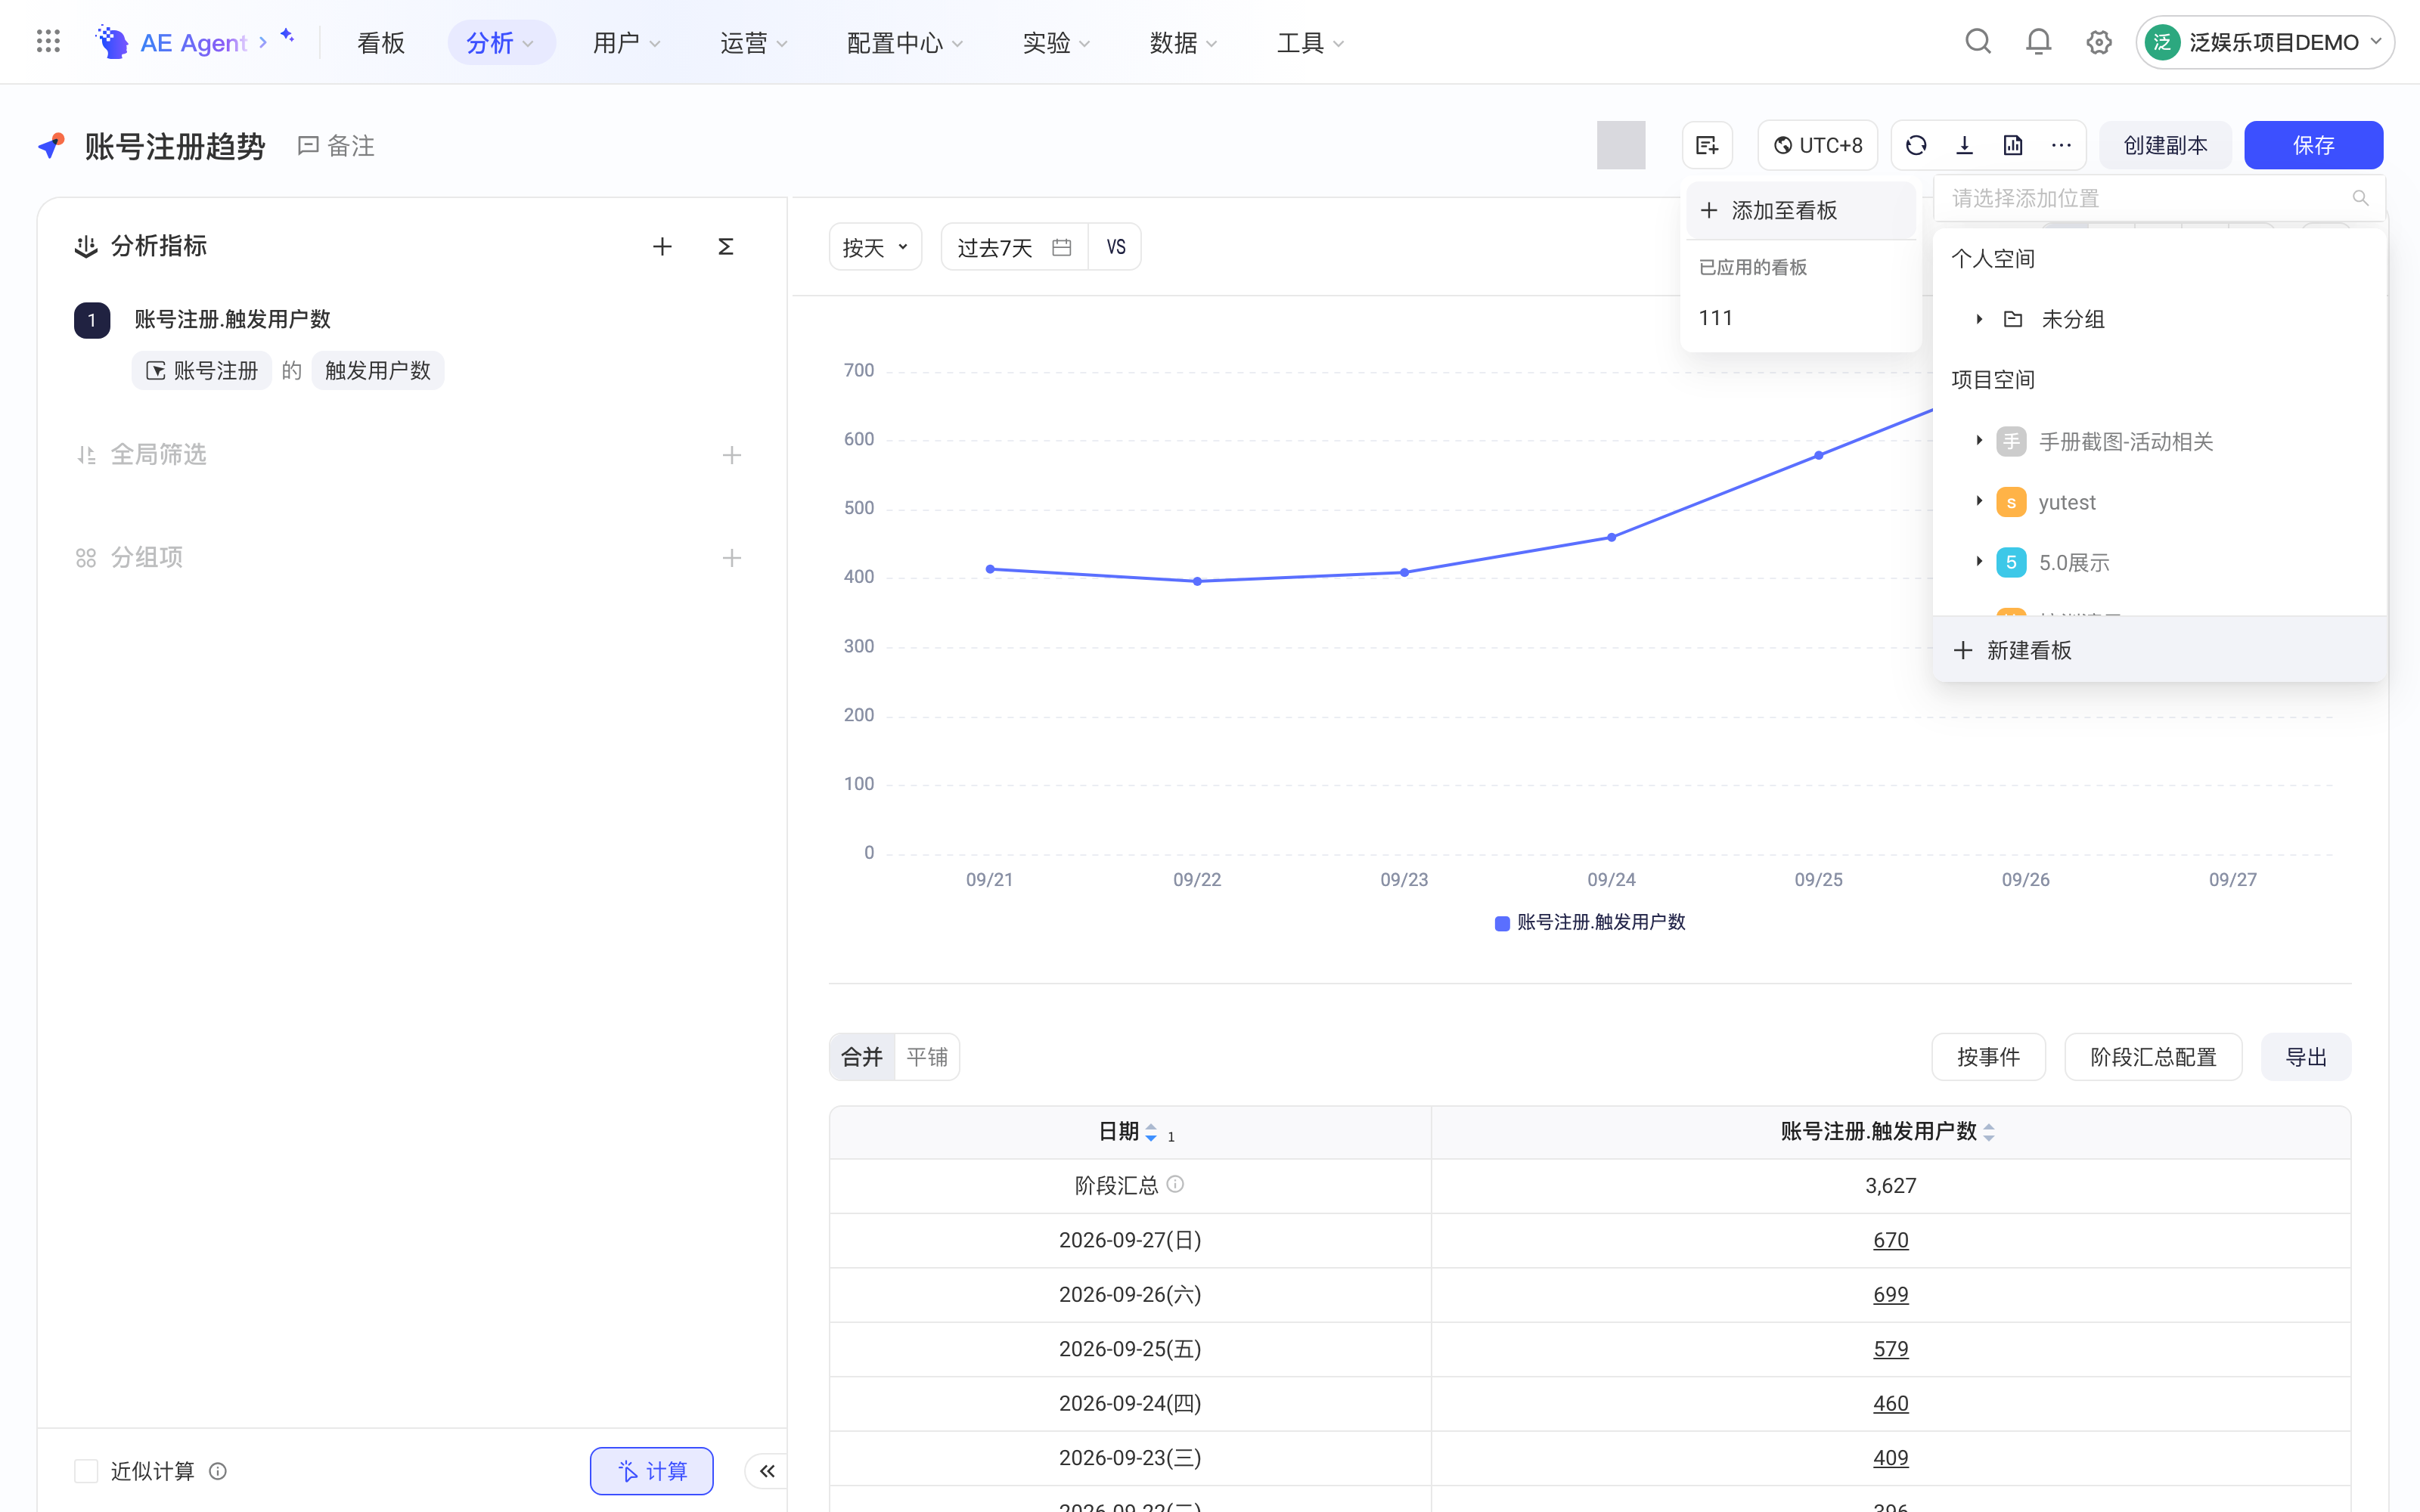The height and width of the screenshot is (1512, 2420).
Task: Add a new analysis metric with the plus icon
Action: pos(662,246)
